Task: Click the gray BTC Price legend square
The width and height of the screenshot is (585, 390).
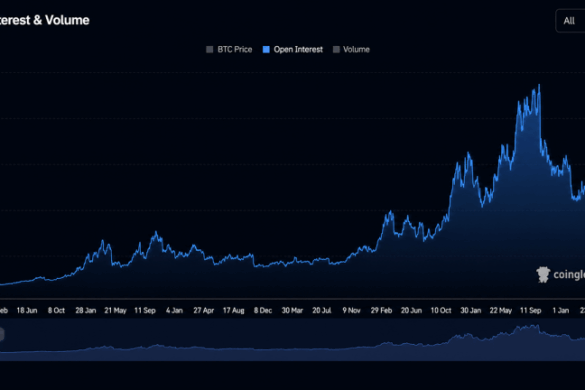Action: tap(210, 50)
